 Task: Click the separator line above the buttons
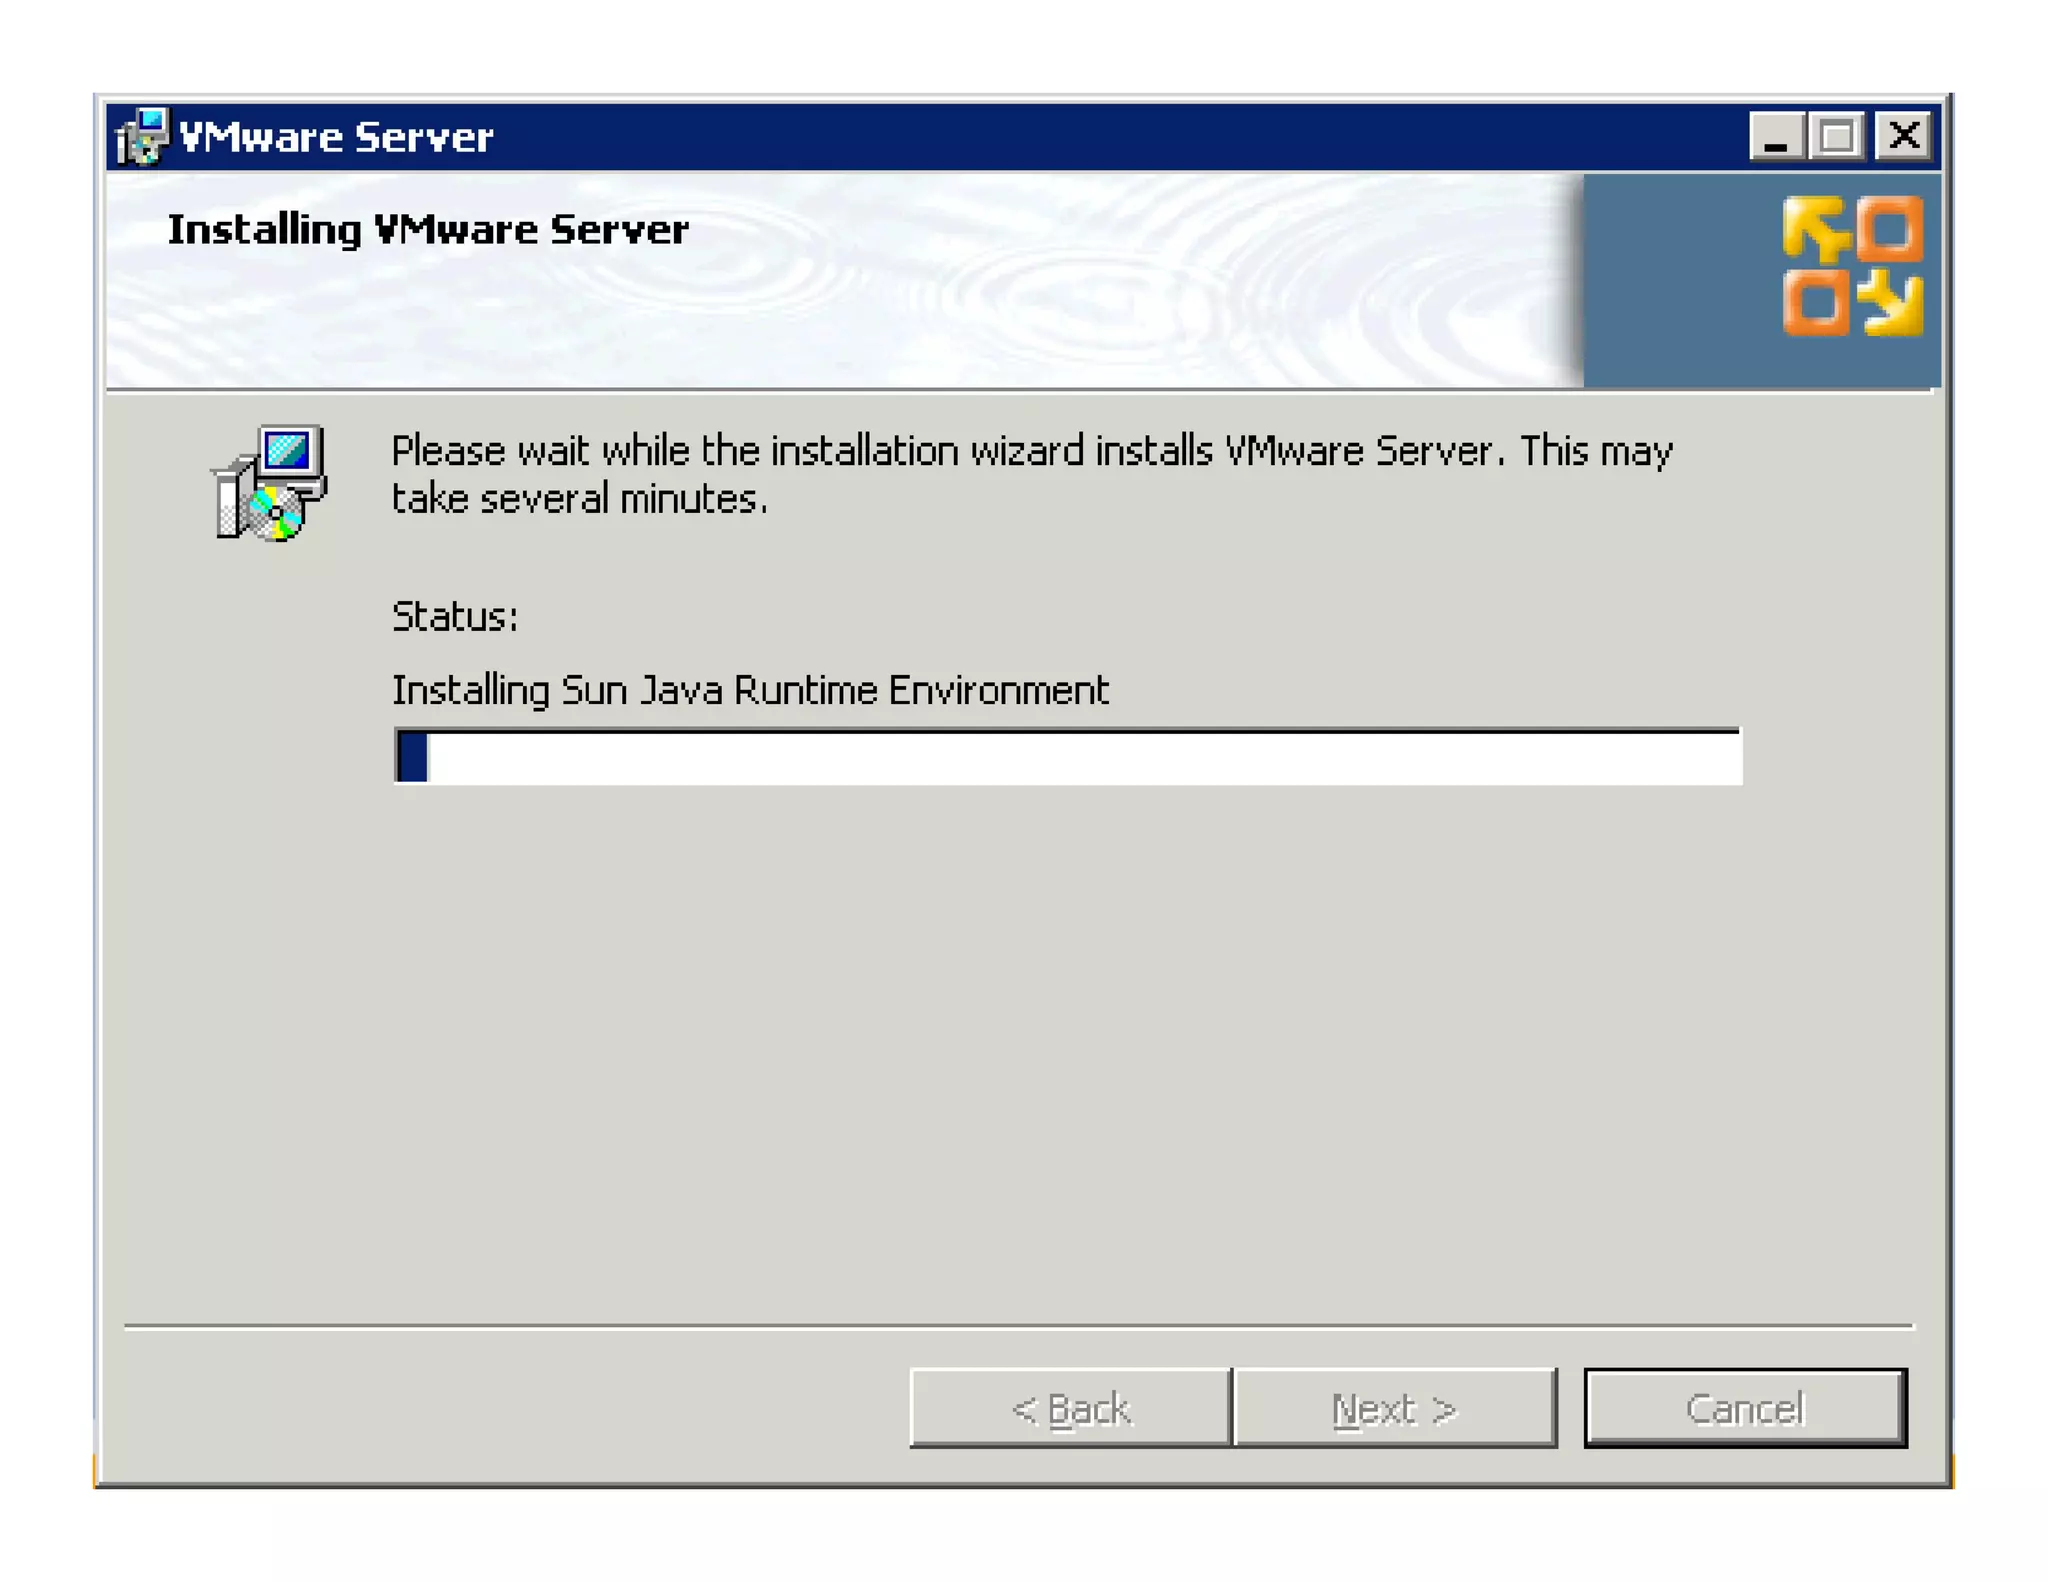pyautogui.click(x=1018, y=1327)
